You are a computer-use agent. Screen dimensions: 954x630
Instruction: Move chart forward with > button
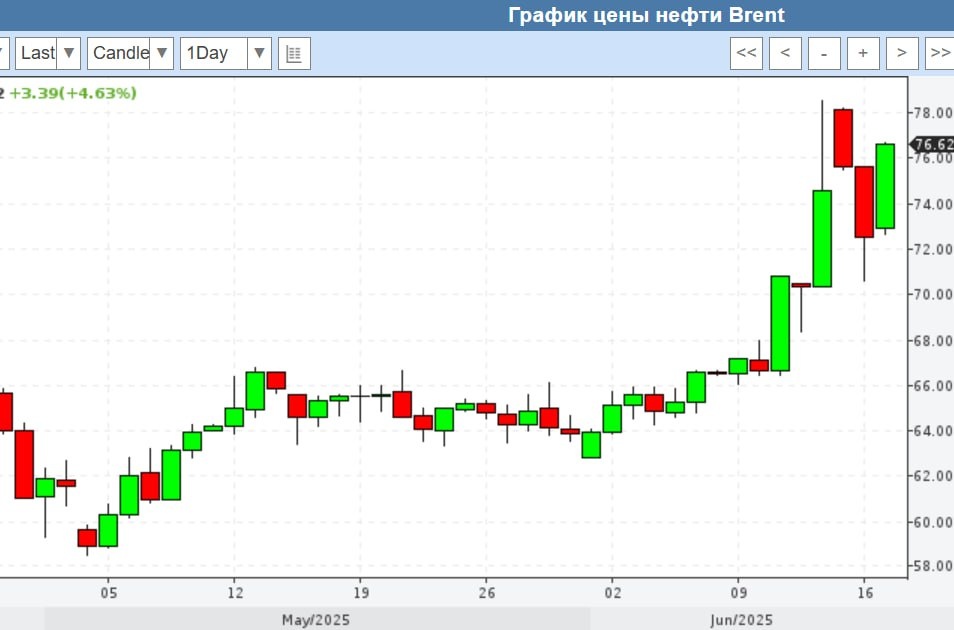[x=902, y=53]
